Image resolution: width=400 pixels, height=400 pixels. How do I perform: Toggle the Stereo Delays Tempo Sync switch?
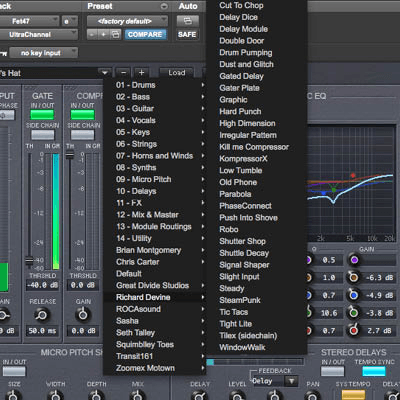point(374,371)
